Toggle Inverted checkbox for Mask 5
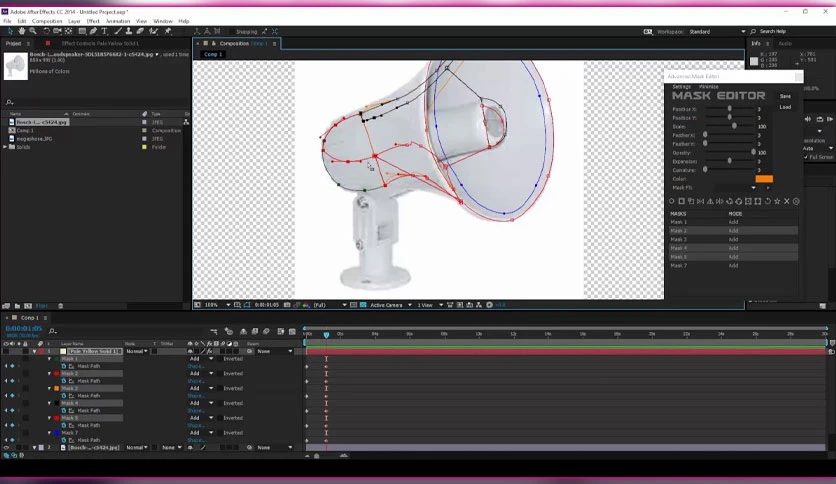The image size is (836, 484). click(x=220, y=418)
